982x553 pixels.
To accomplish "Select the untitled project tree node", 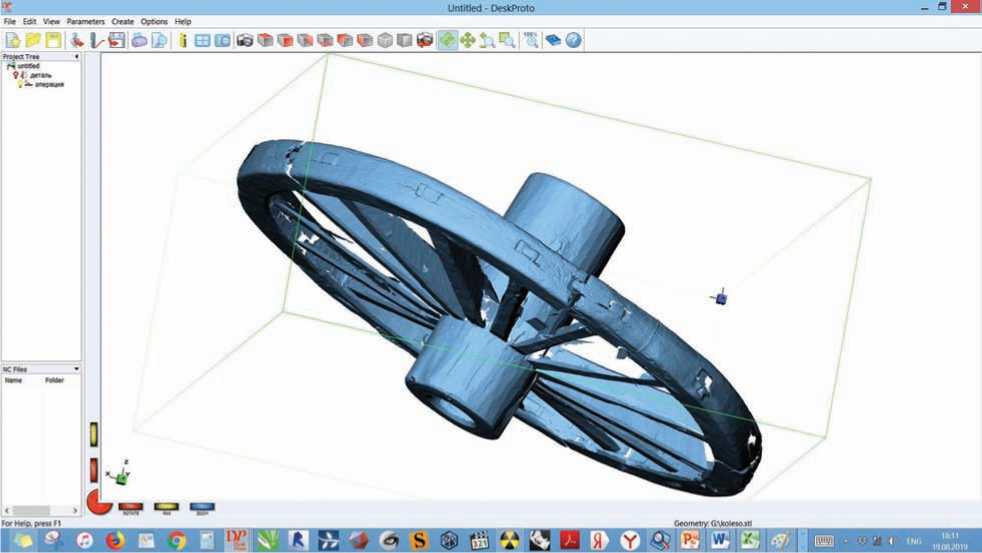I will click(x=28, y=66).
